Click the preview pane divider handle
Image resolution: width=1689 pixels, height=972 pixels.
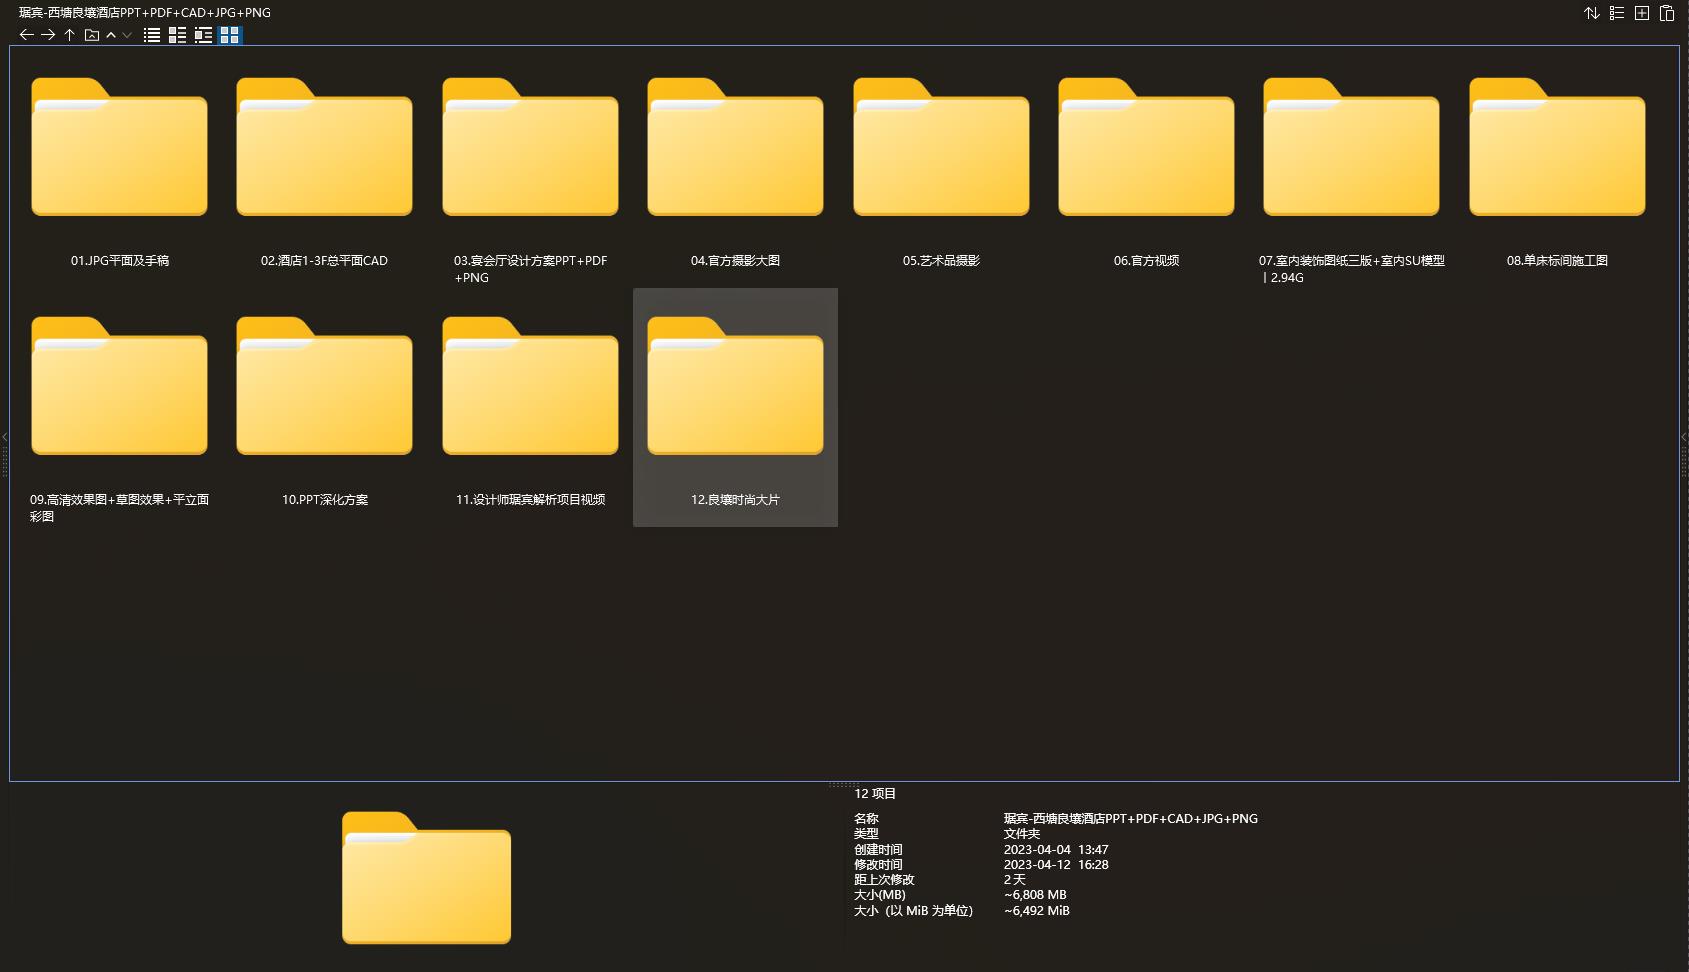coord(843,785)
